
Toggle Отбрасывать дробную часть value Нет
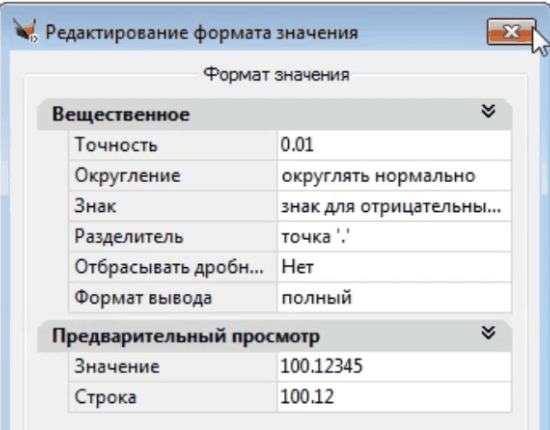[394, 267]
